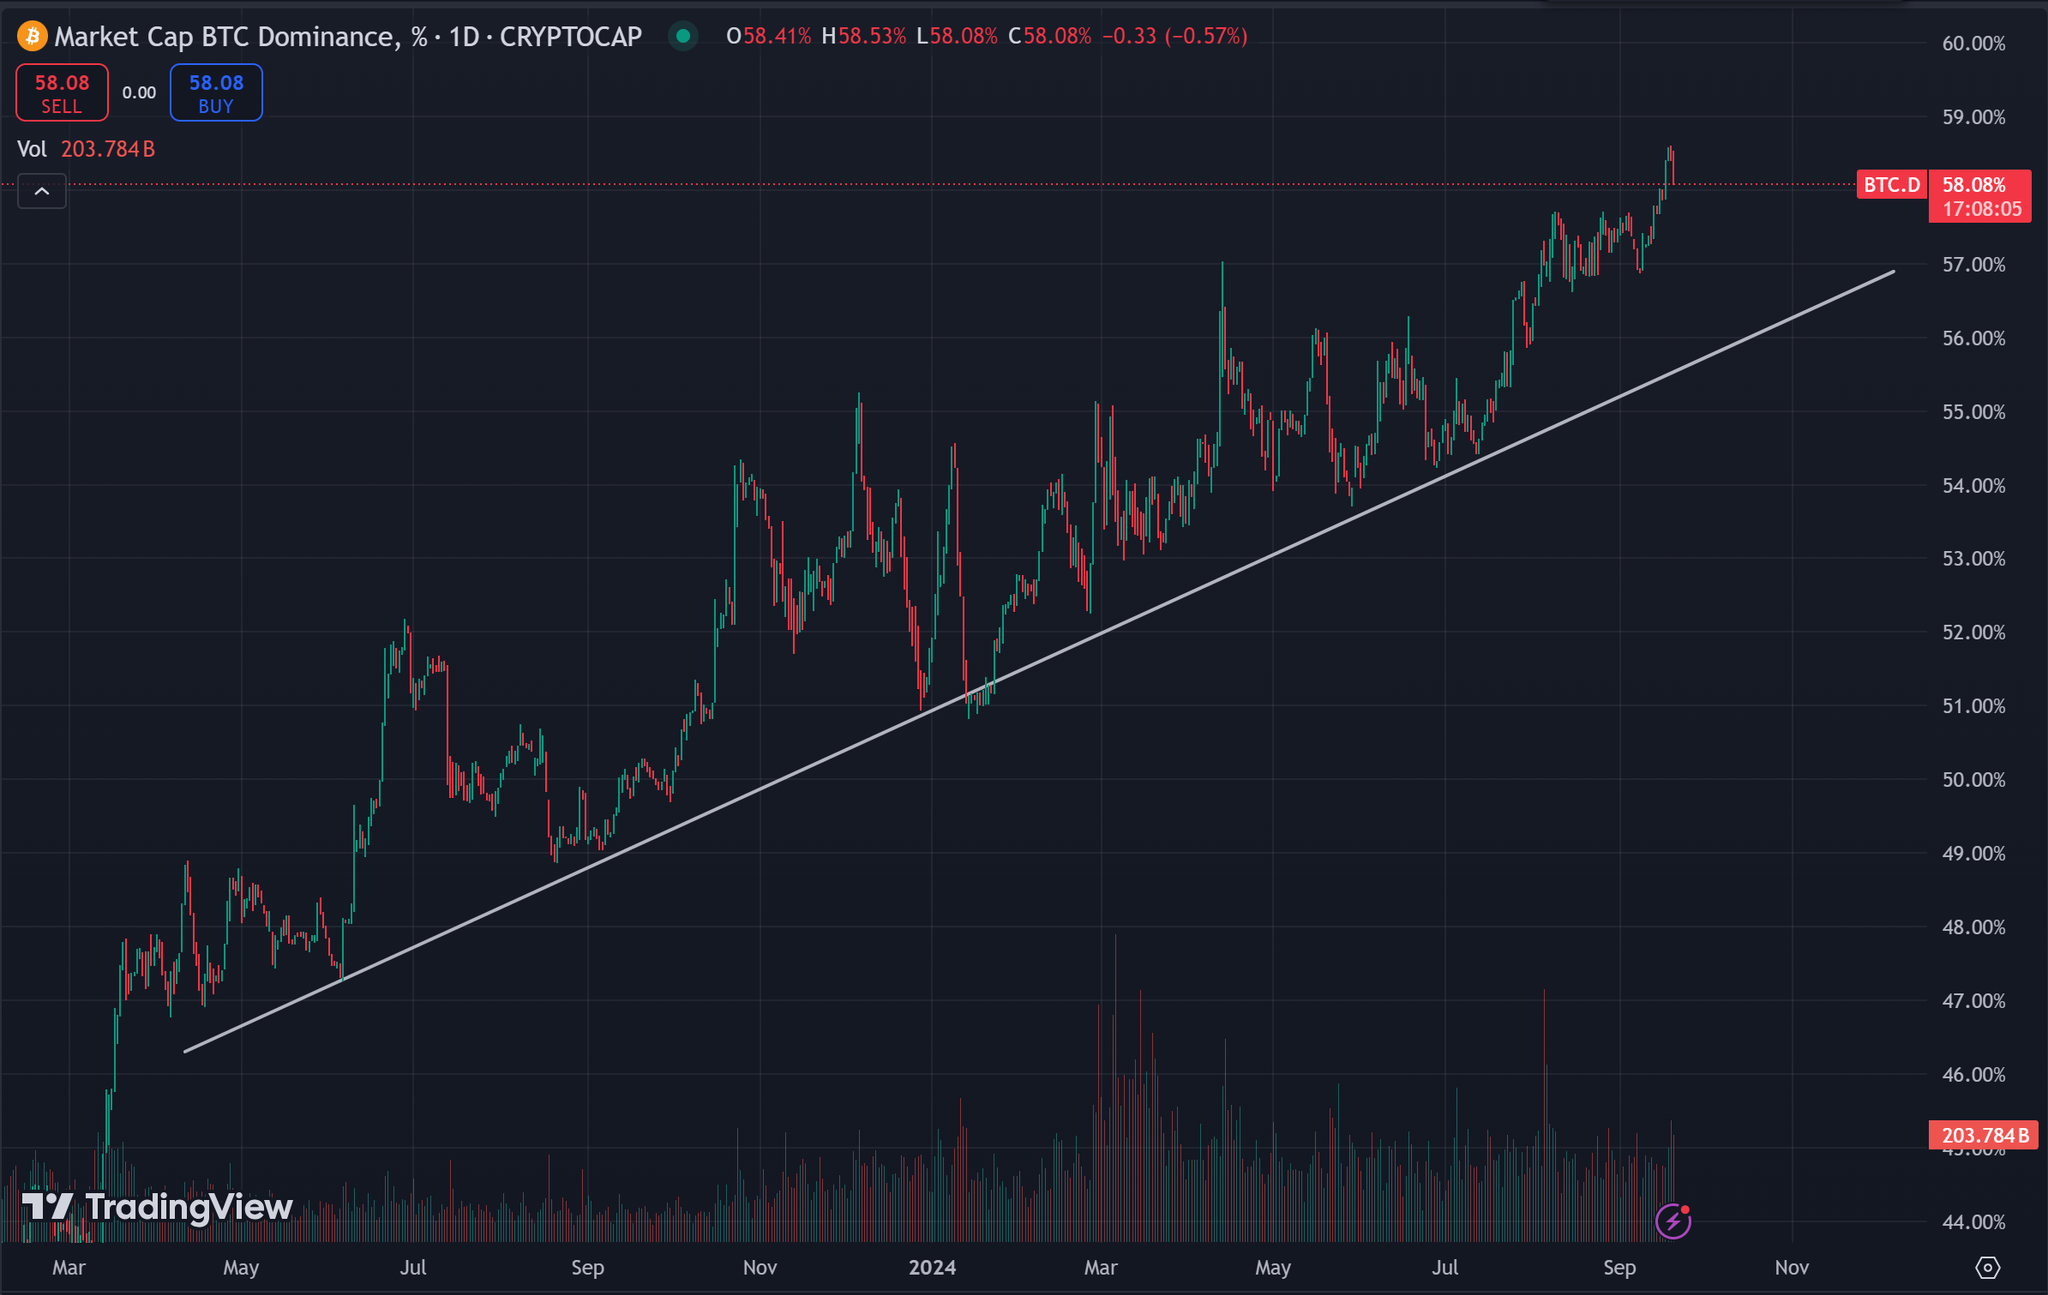Screen dimensions: 2048x1295
Task: Collapse the indicator legend chevron
Action: point(42,191)
